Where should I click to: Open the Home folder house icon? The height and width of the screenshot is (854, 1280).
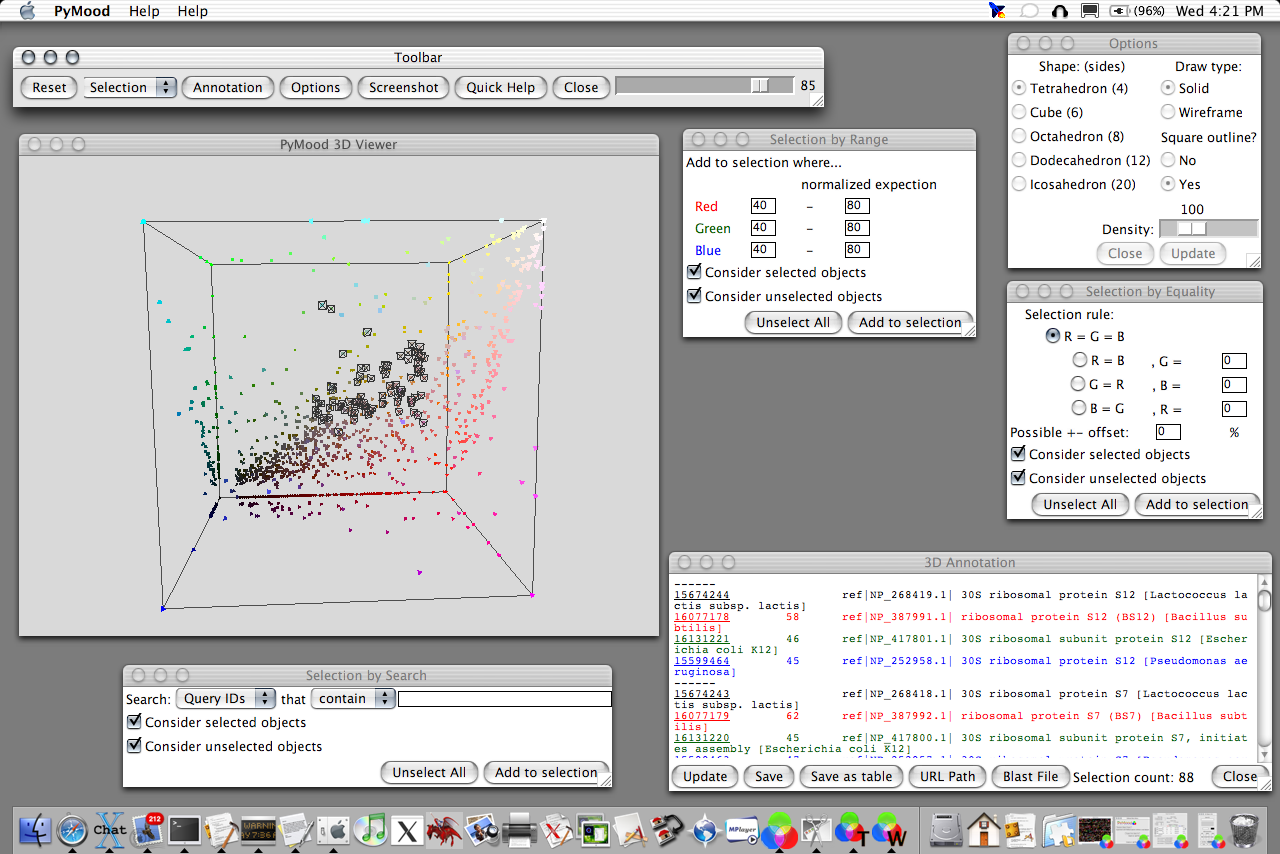(x=984, y=829)
